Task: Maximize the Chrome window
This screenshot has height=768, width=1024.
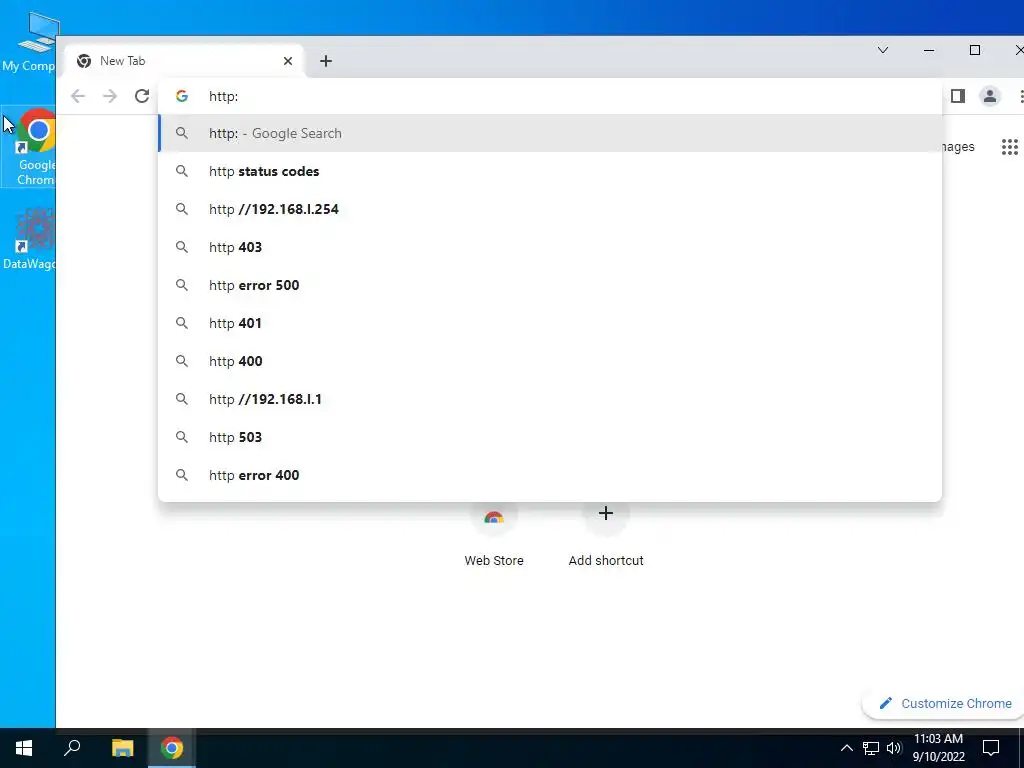Action: point(975,50)
